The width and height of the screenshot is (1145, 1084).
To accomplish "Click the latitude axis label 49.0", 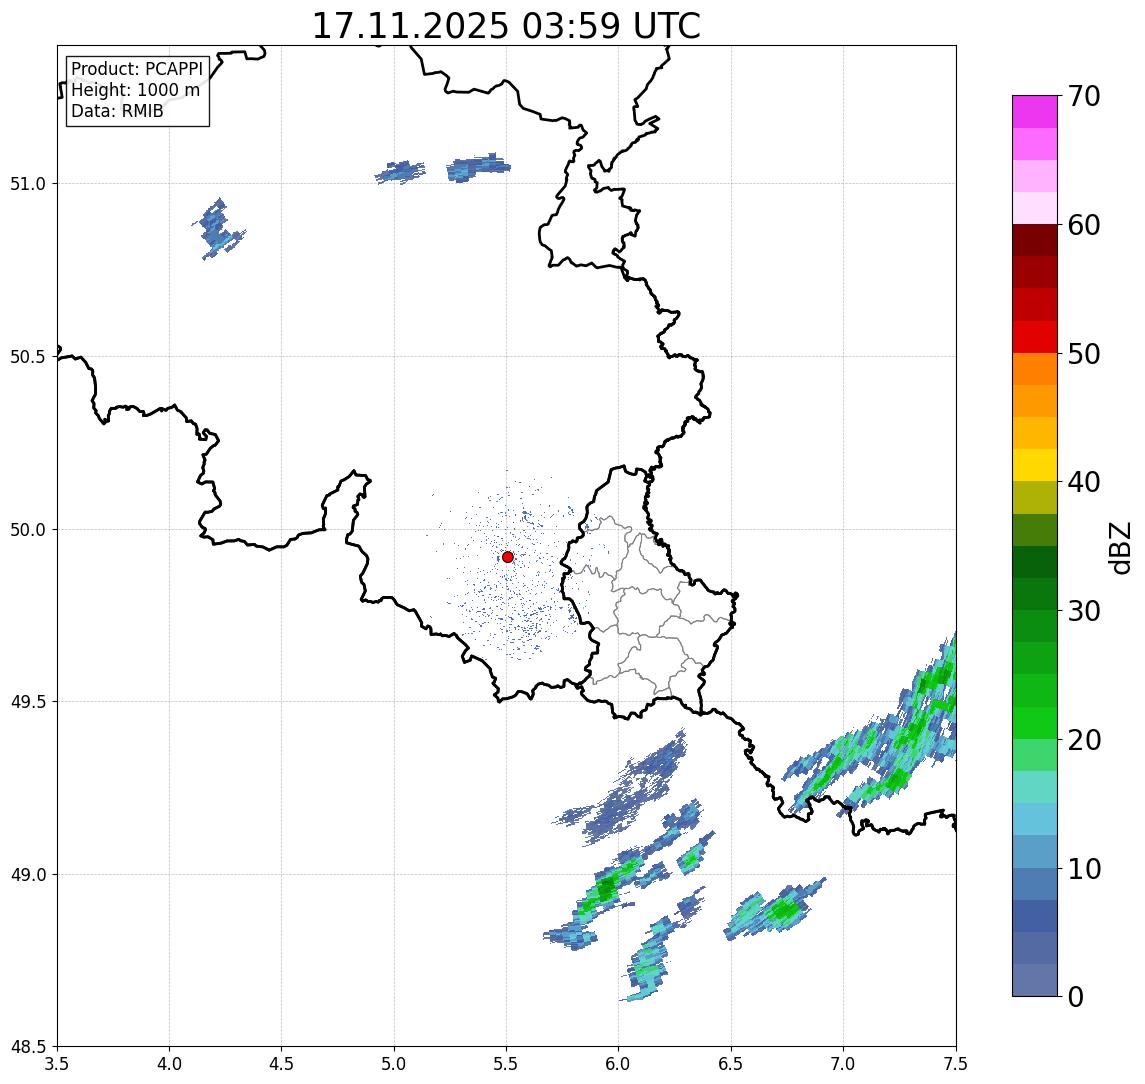I will click(28, 874).
